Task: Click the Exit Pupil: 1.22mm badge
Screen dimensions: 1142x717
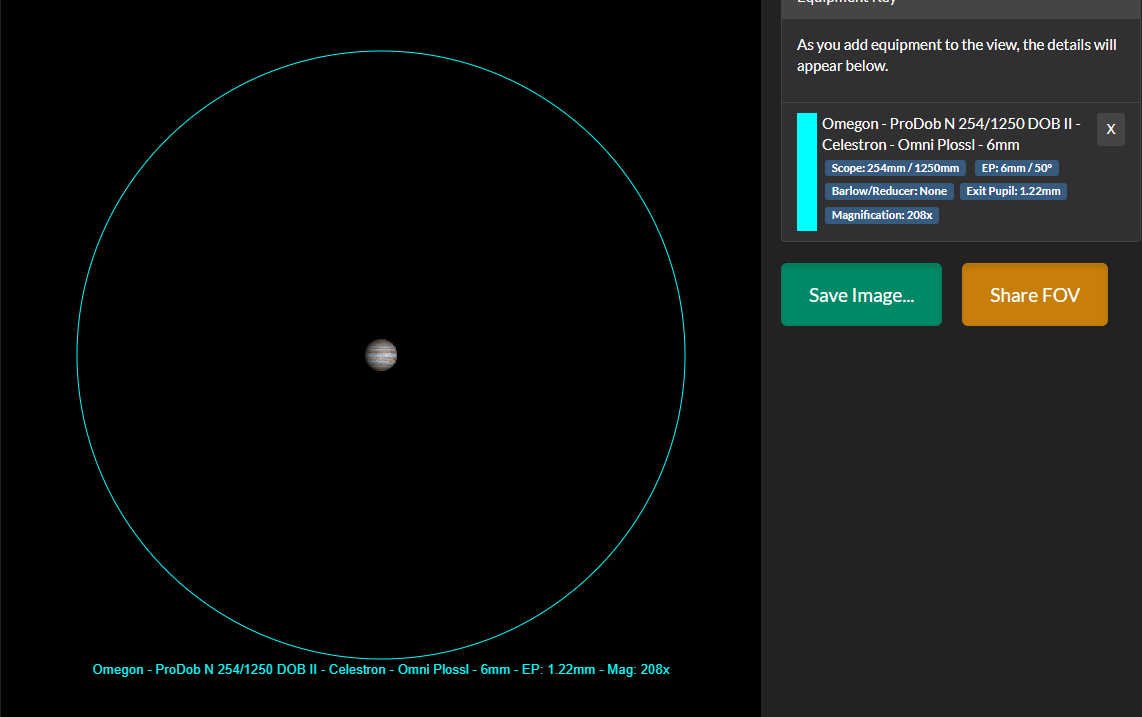Action: click(x=1013, y=192)
